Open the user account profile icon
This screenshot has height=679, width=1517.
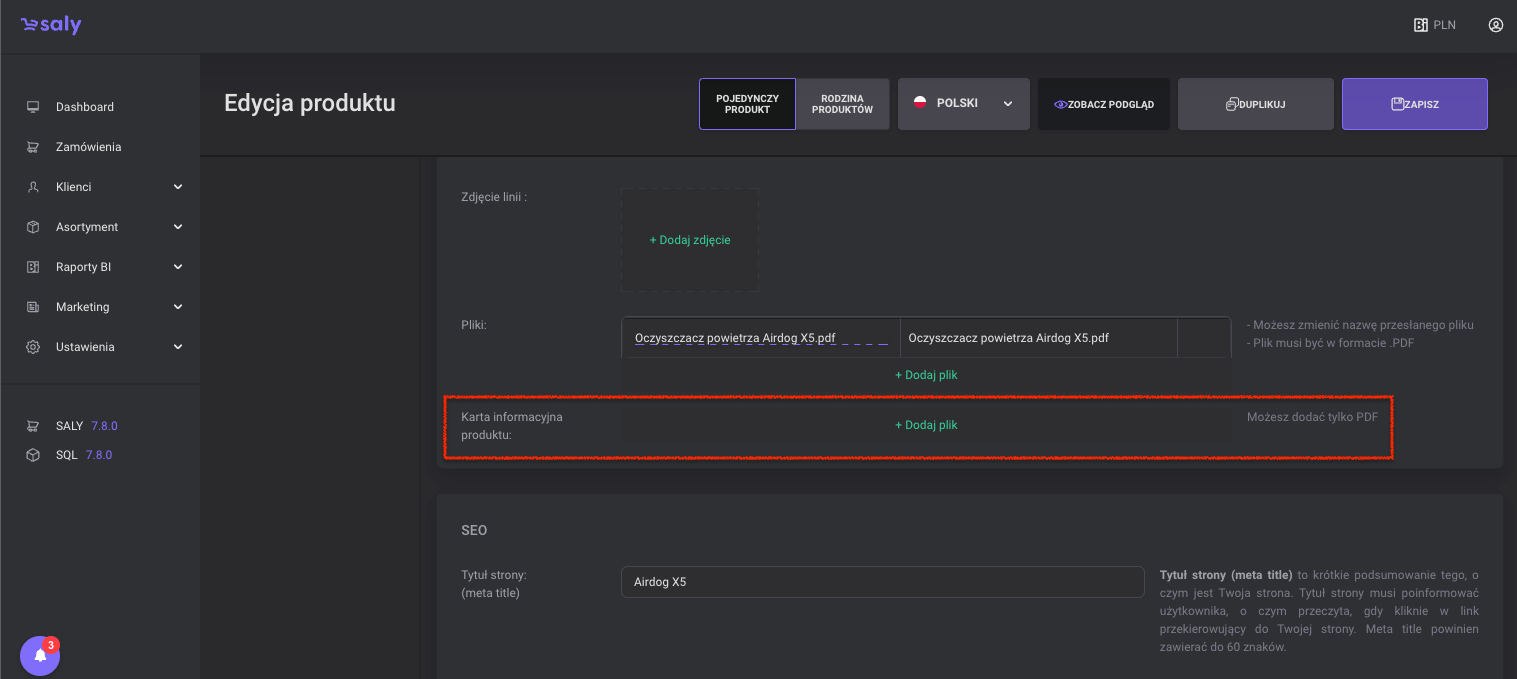(x=1496, y=25)
